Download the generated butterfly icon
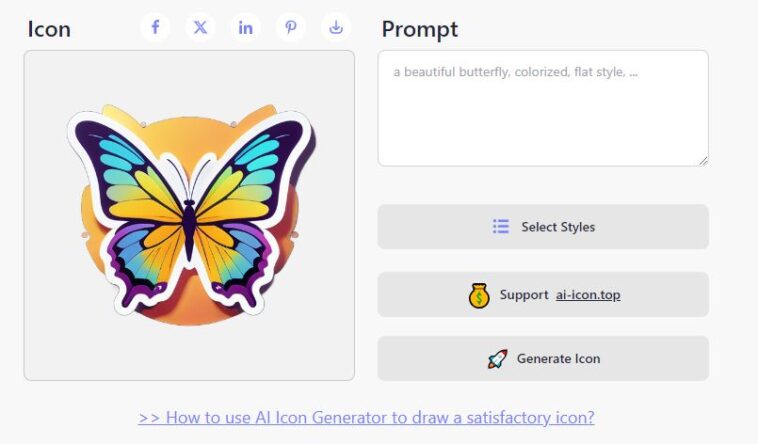The width and height of the screenshot is (758, 444). click(336, 27)
